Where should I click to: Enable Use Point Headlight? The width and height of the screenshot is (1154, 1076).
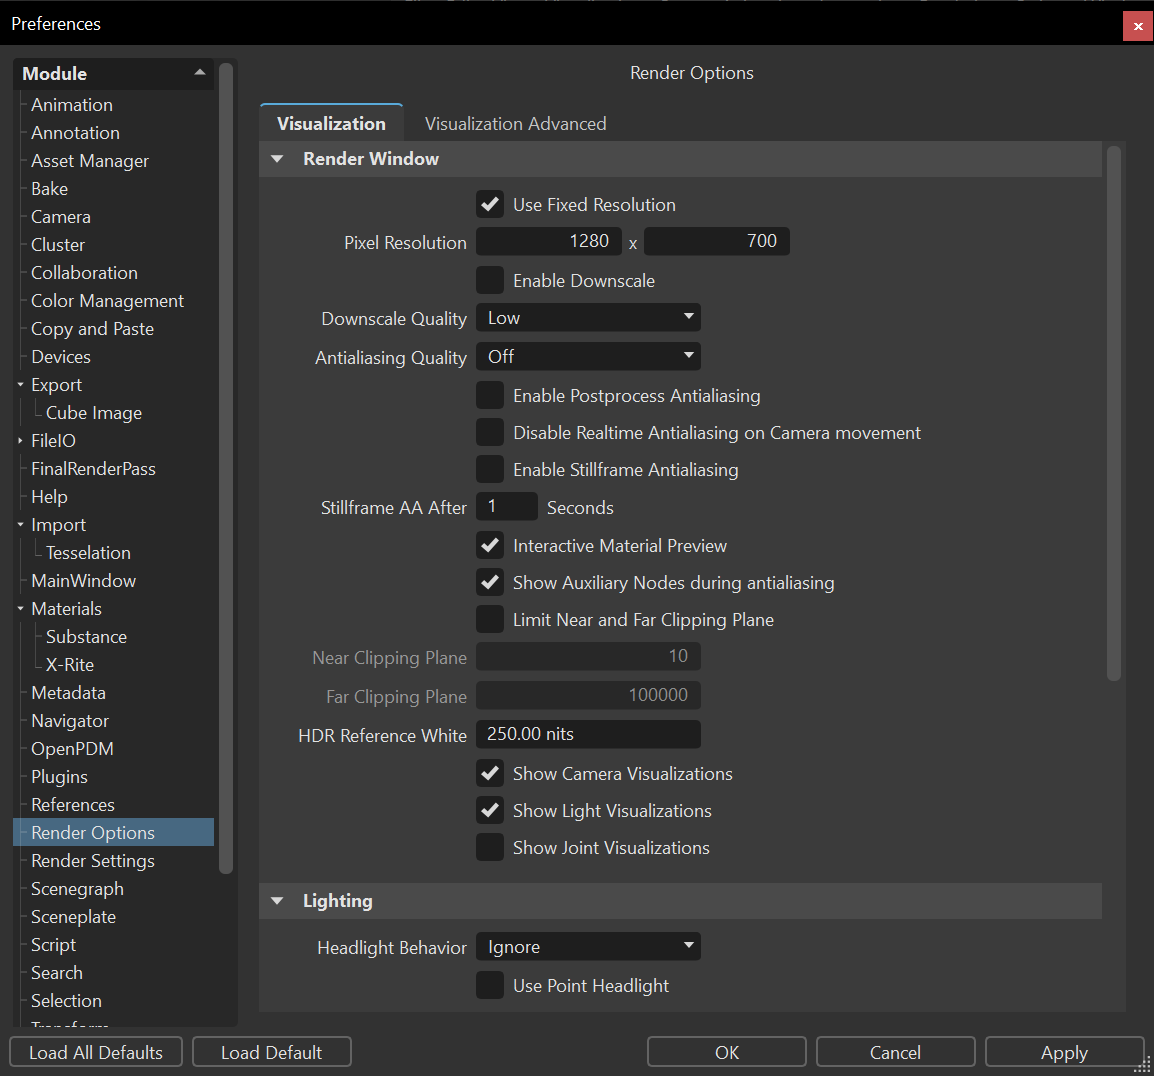point(489,984)
